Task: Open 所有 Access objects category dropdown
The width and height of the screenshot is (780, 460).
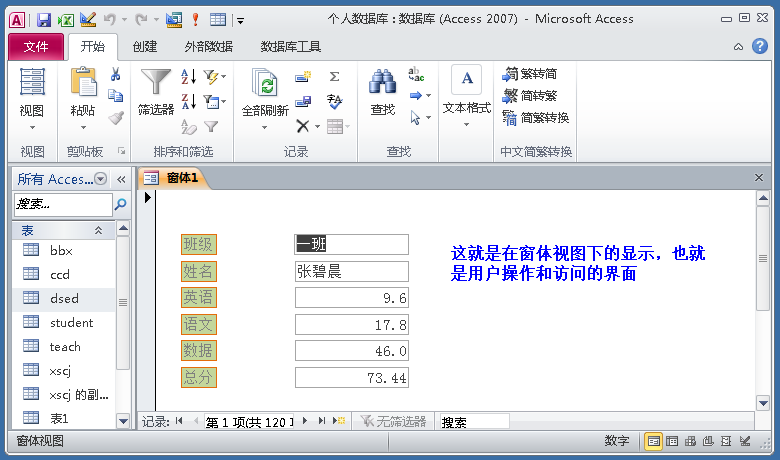Action: click(100, 179)
